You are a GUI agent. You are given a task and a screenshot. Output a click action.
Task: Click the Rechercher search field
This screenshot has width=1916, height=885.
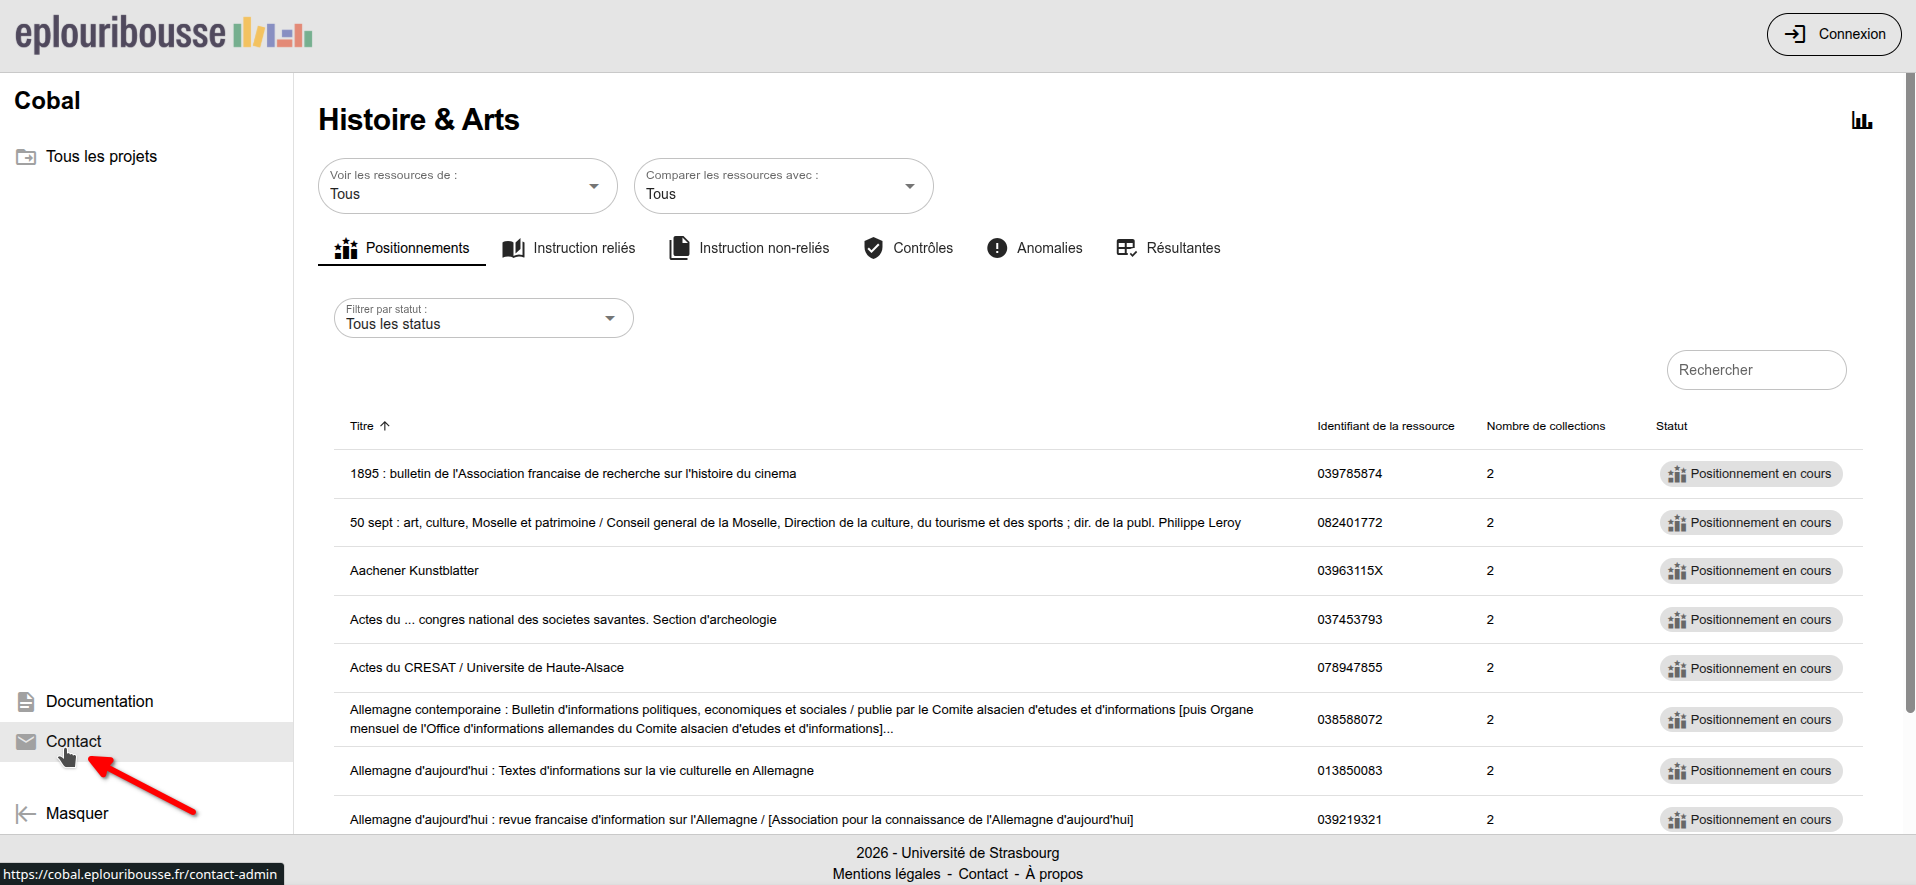tap(1755, 370)
